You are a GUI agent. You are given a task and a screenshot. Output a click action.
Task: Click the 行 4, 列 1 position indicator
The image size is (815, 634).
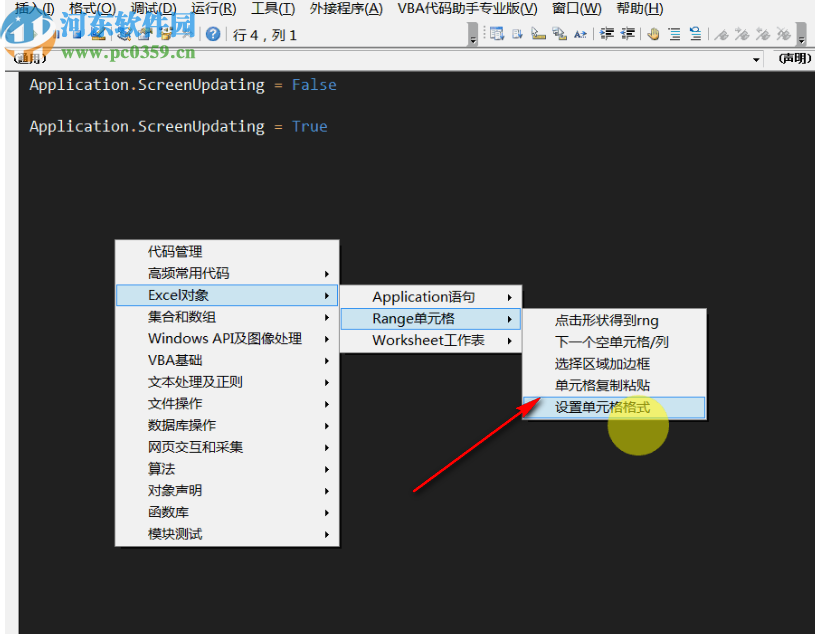click(x=265, y=35)
